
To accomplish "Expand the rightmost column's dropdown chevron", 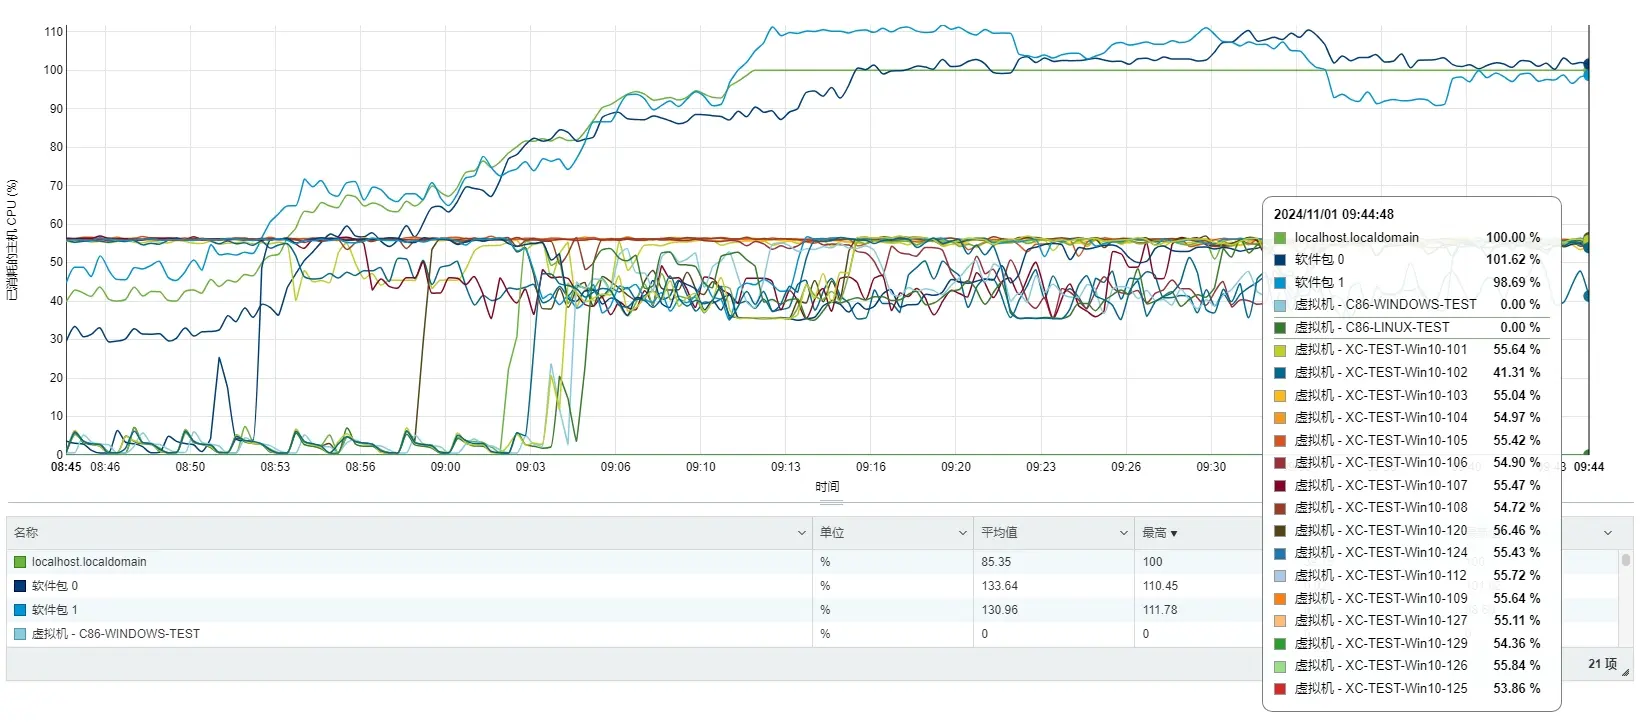I will [1608, 533].
